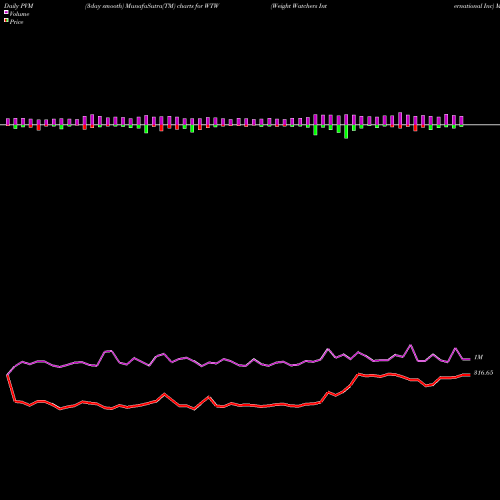Image resolution: width=500 pixels, height=500 pixels.
Task: Click the 'MunafaSutra(TM) charts for WTW' heading
Action: [x=172, y=6]
